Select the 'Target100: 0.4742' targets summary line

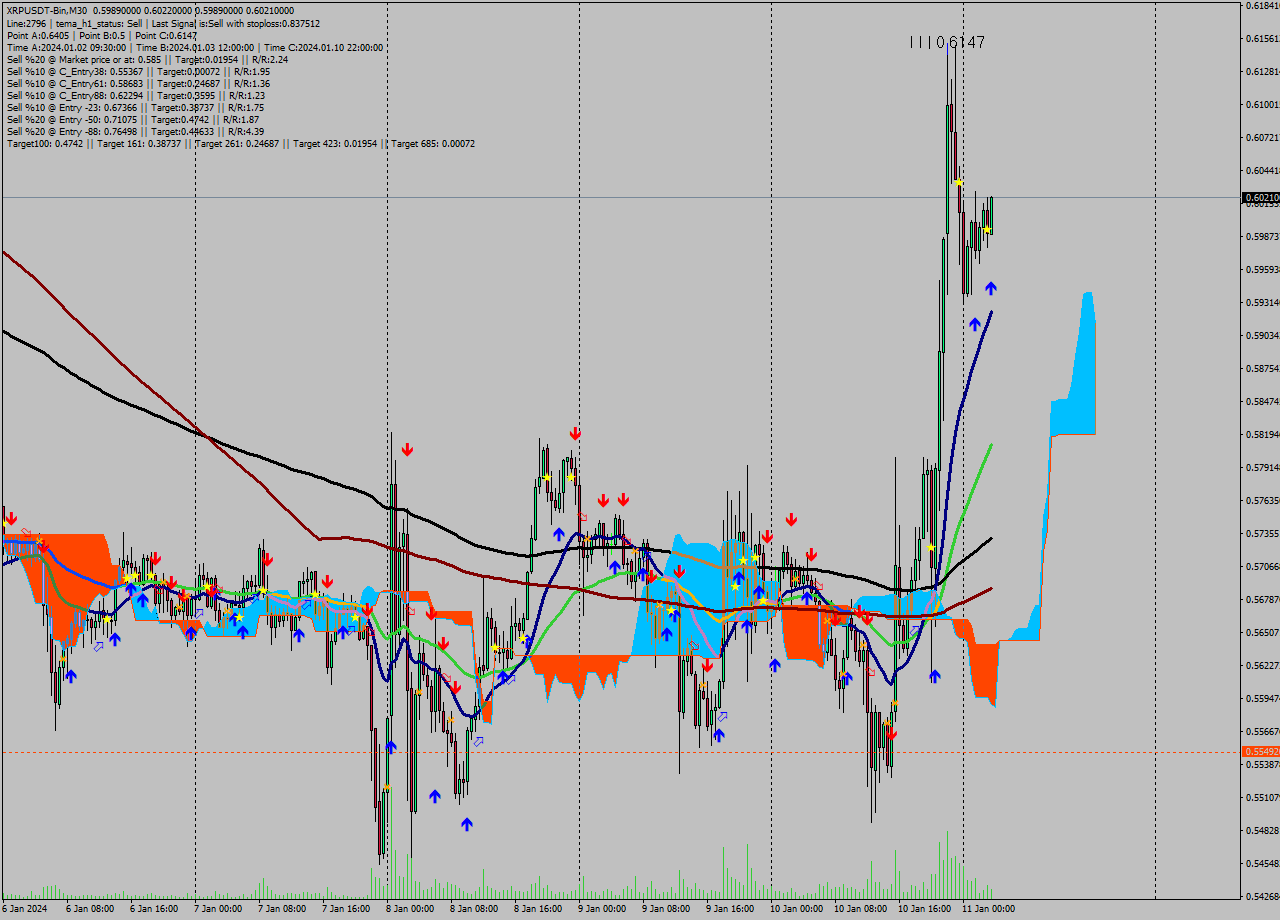pyautogui.click(x=240, y=144)
